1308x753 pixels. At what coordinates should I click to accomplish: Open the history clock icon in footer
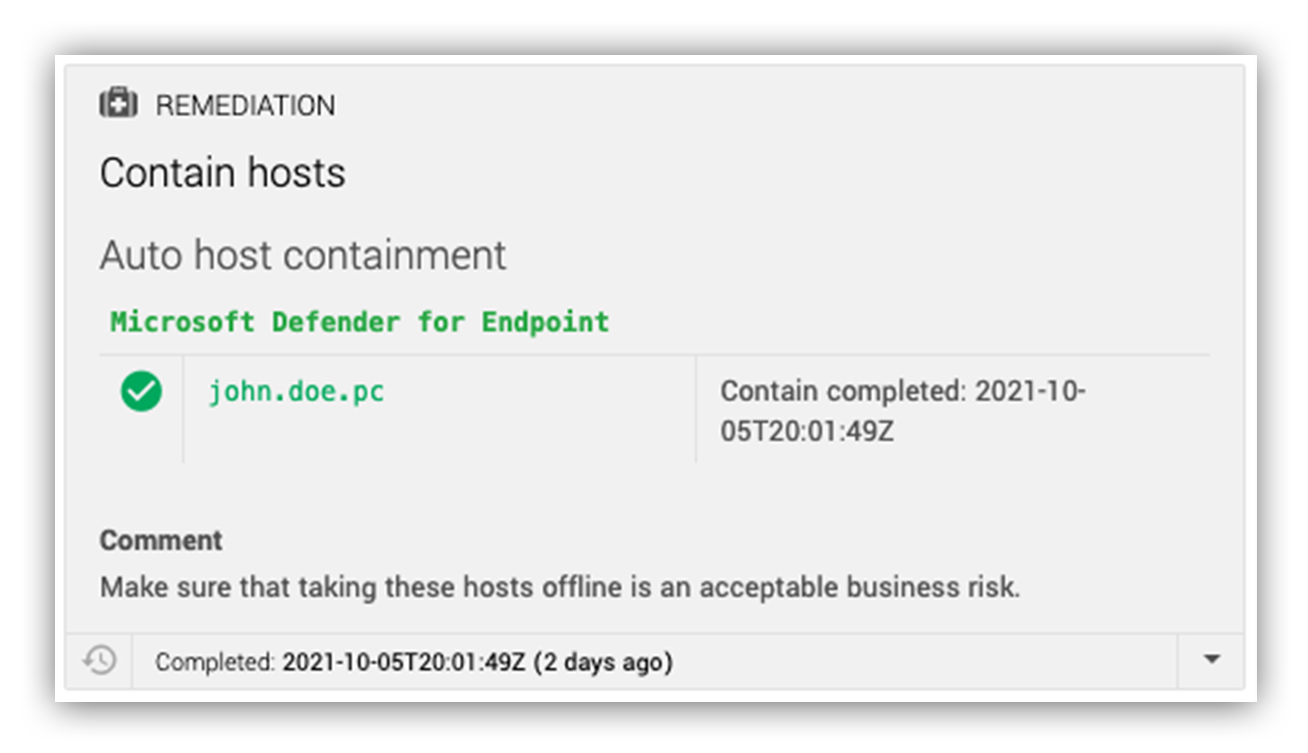[x=100, y=661]
